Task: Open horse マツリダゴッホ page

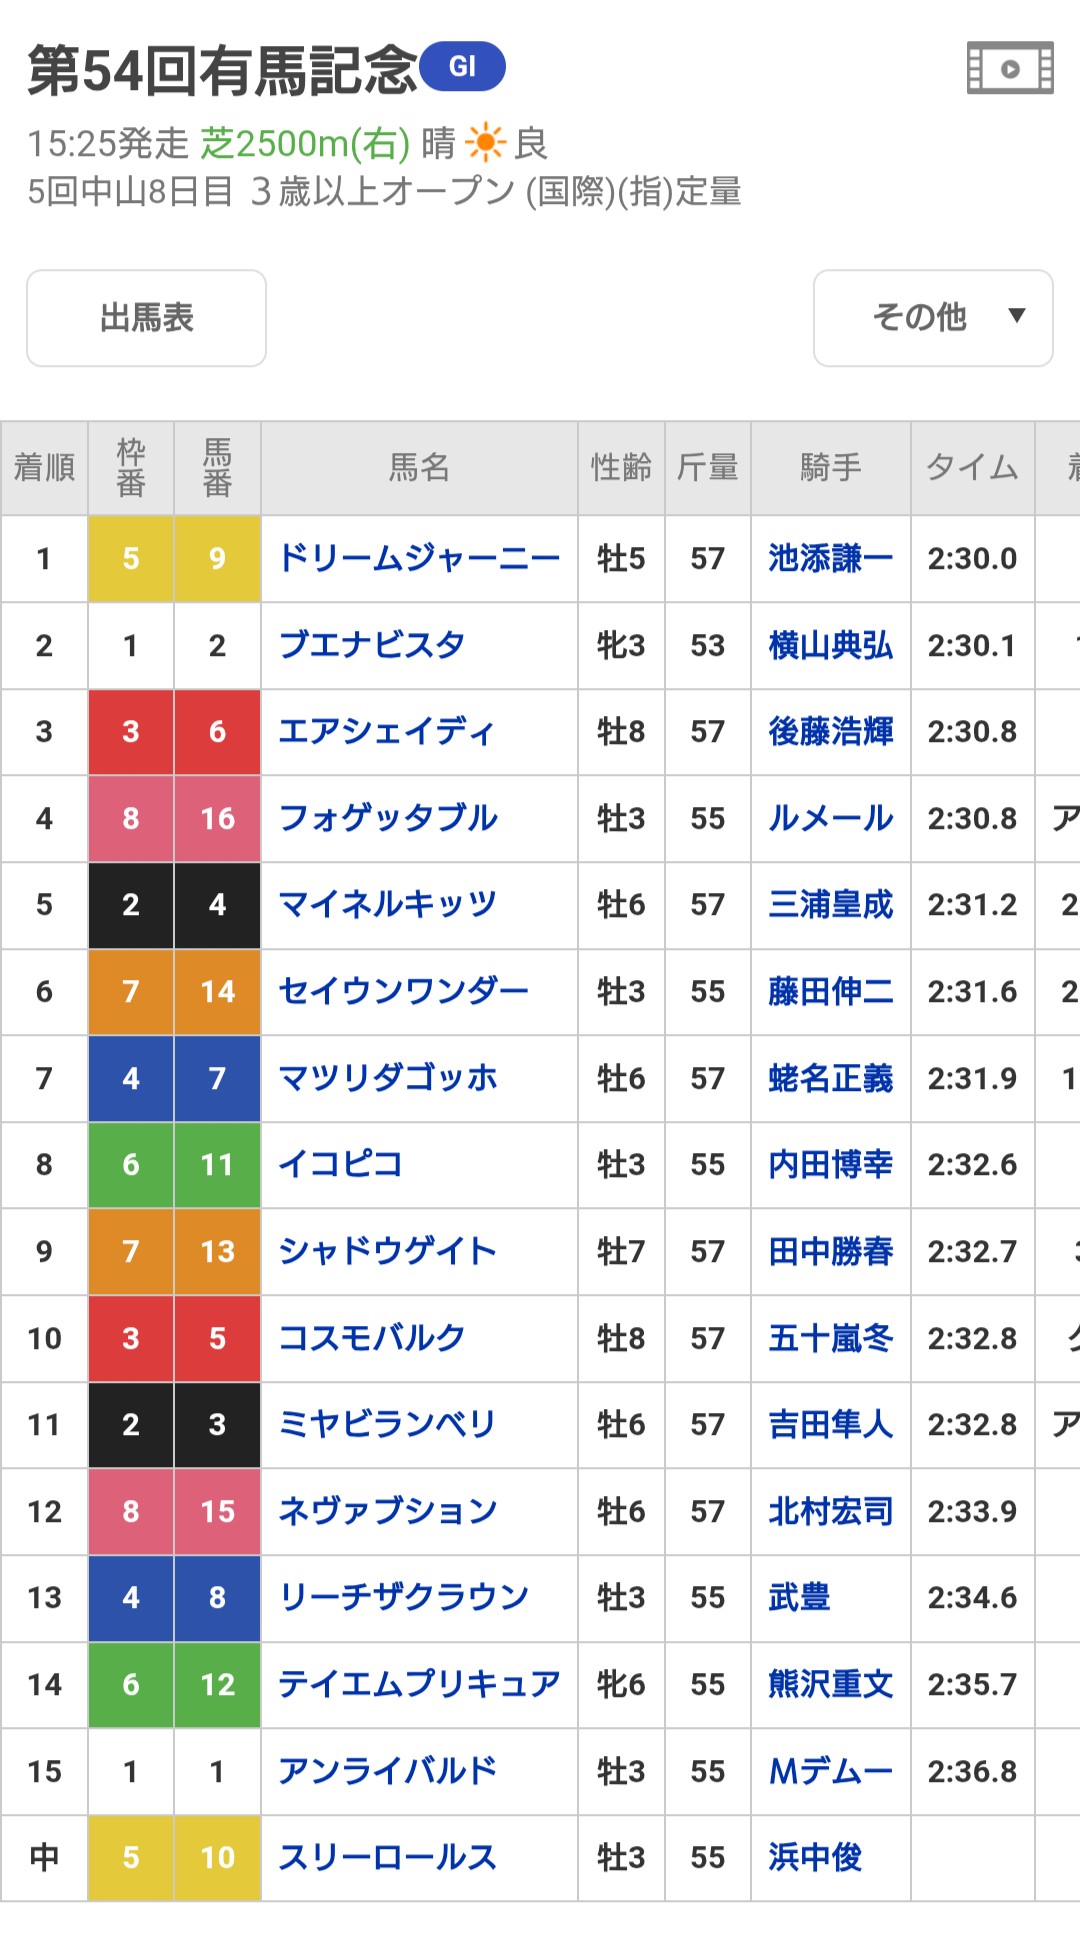Action: (388, 1078)
